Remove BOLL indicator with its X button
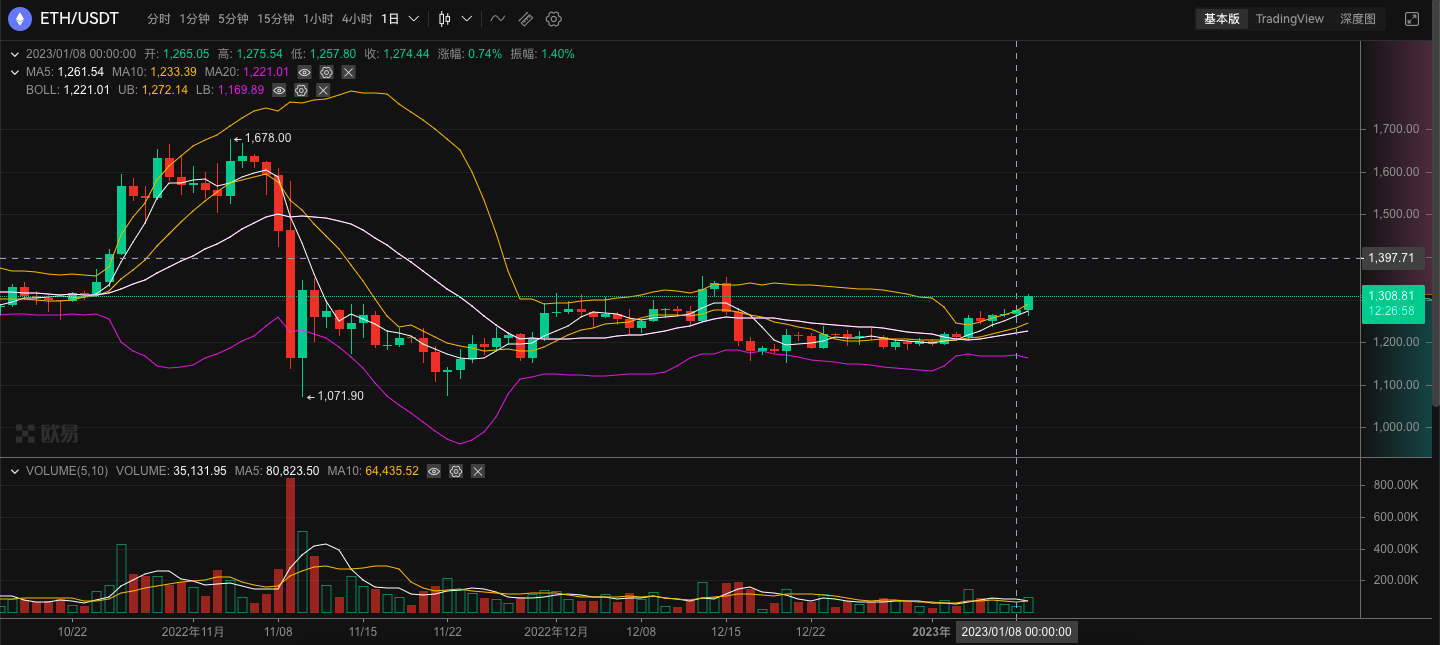Image resolution: width=1440 pixels, height=645 pixels. [323, 90]
